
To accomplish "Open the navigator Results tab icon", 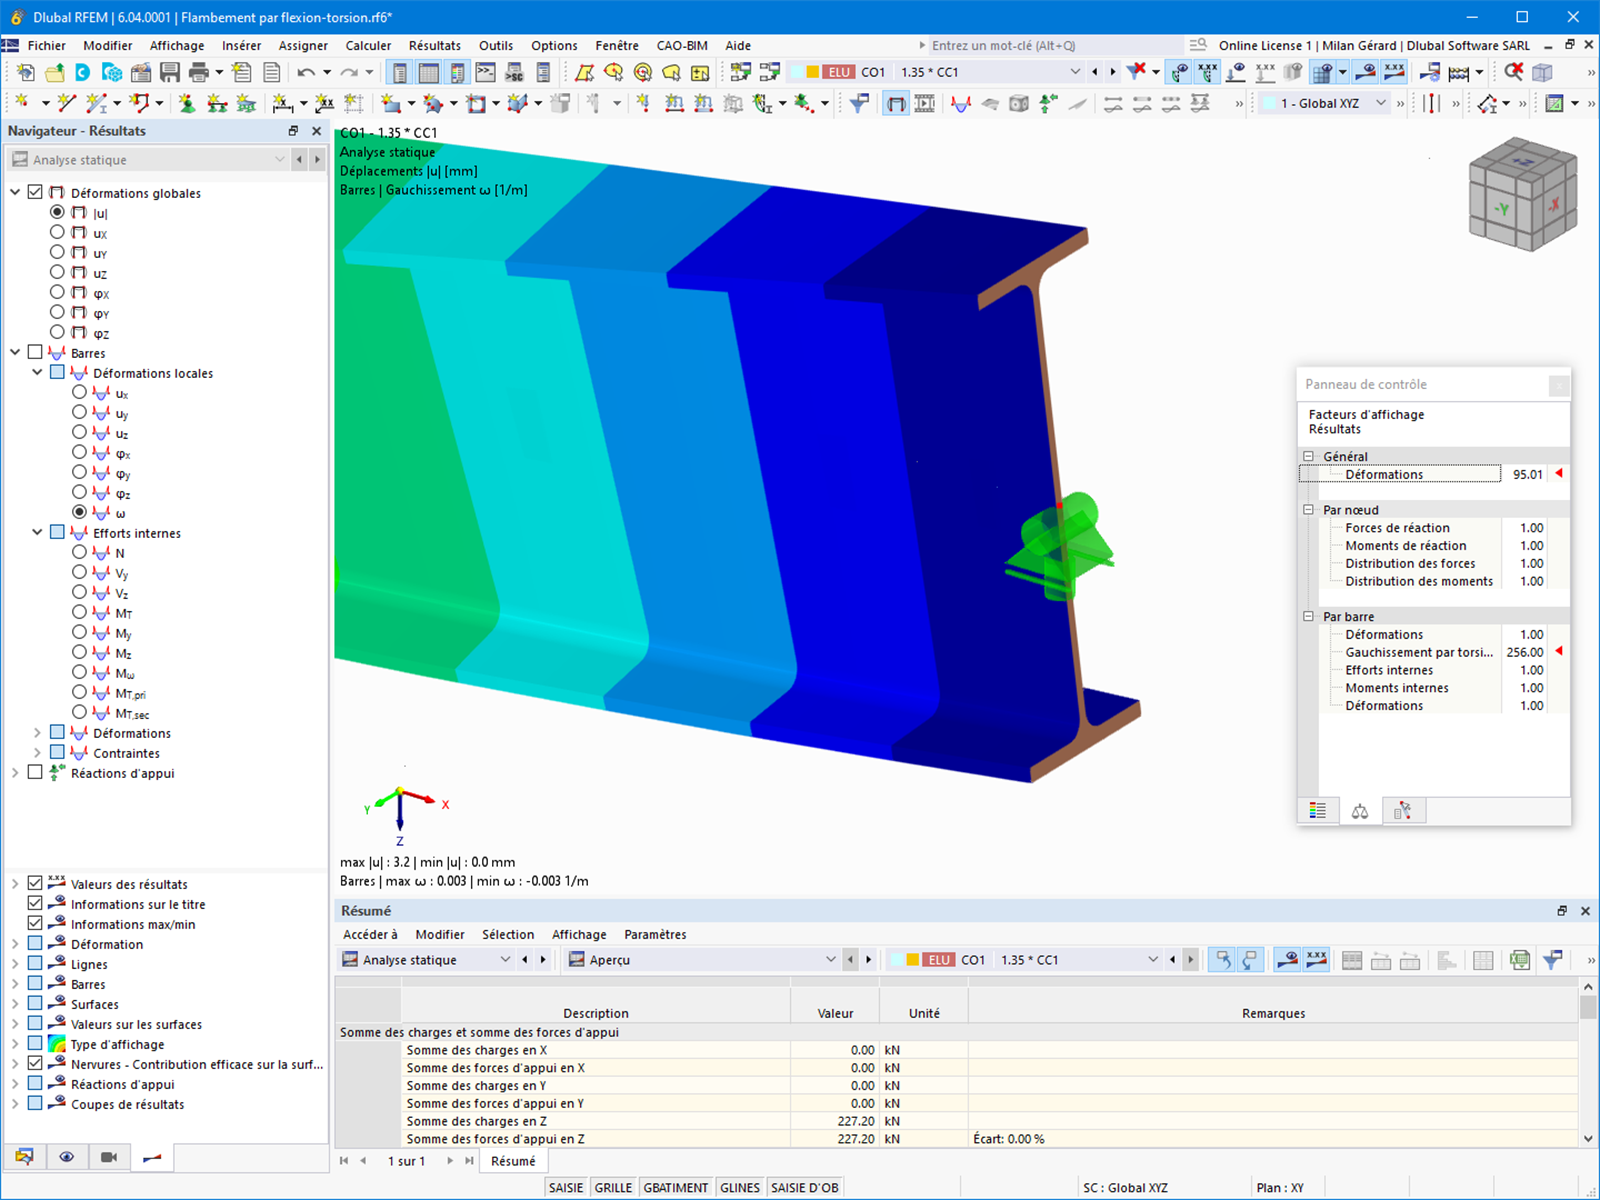I will click(152, 1157).
